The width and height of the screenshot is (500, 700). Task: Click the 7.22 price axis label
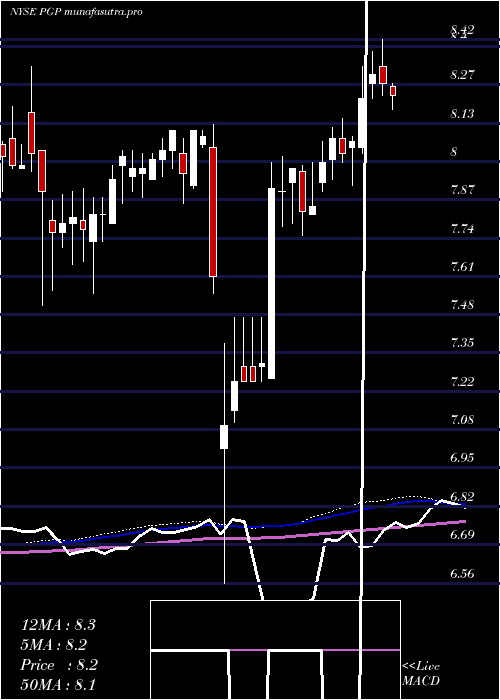click(462, 381)
